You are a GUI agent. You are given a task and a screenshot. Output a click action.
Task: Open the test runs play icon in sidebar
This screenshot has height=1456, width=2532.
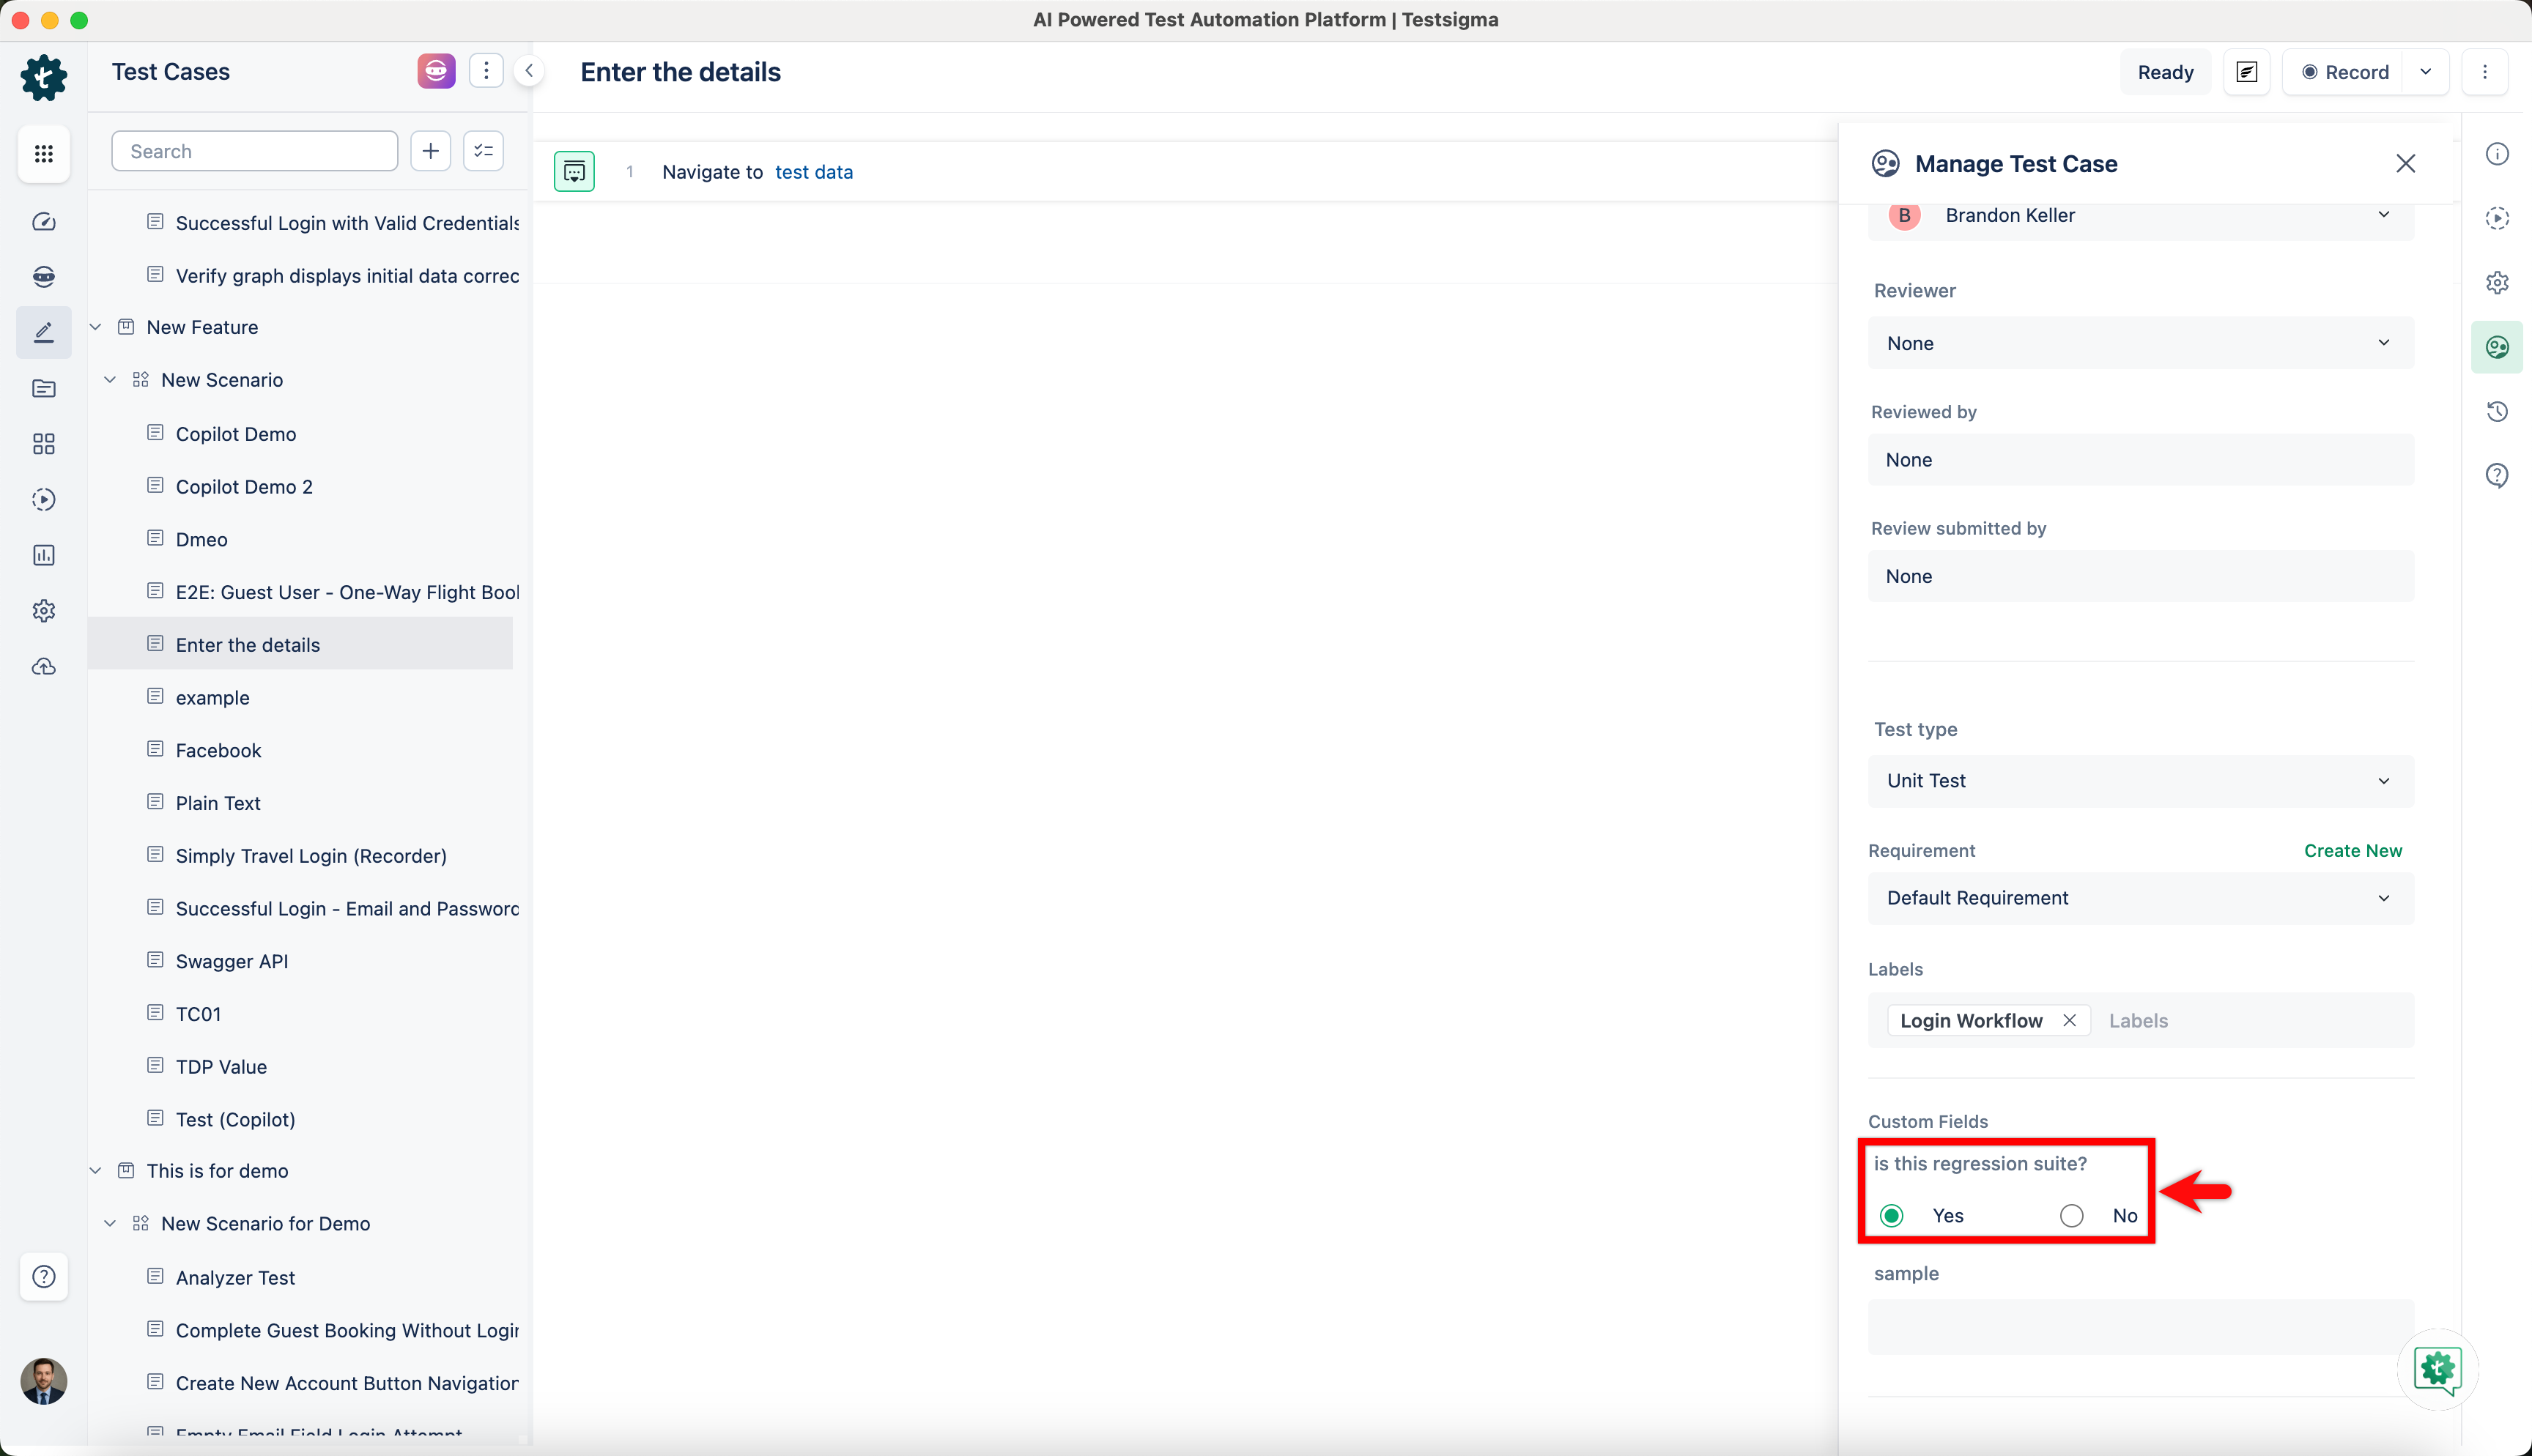(44, 499)
